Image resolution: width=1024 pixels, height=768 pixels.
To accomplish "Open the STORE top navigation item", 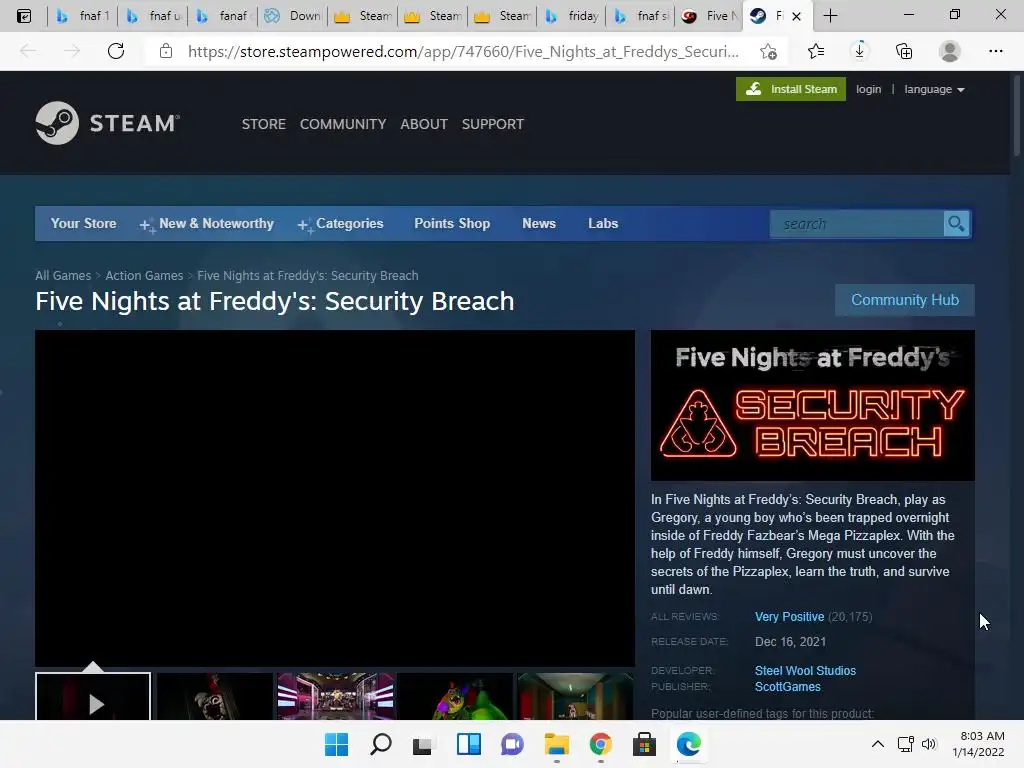I will click(x=264, y=124).
